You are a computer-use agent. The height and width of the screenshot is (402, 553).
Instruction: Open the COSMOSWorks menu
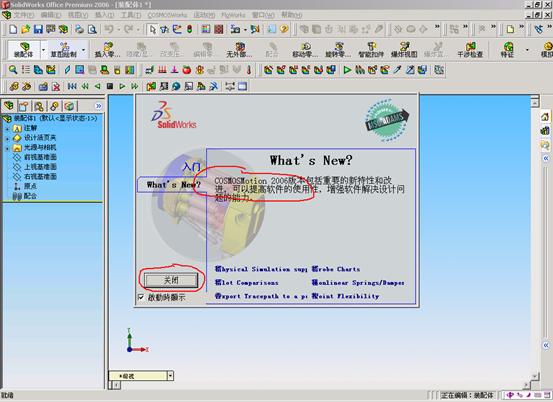[x=167, y=15]
